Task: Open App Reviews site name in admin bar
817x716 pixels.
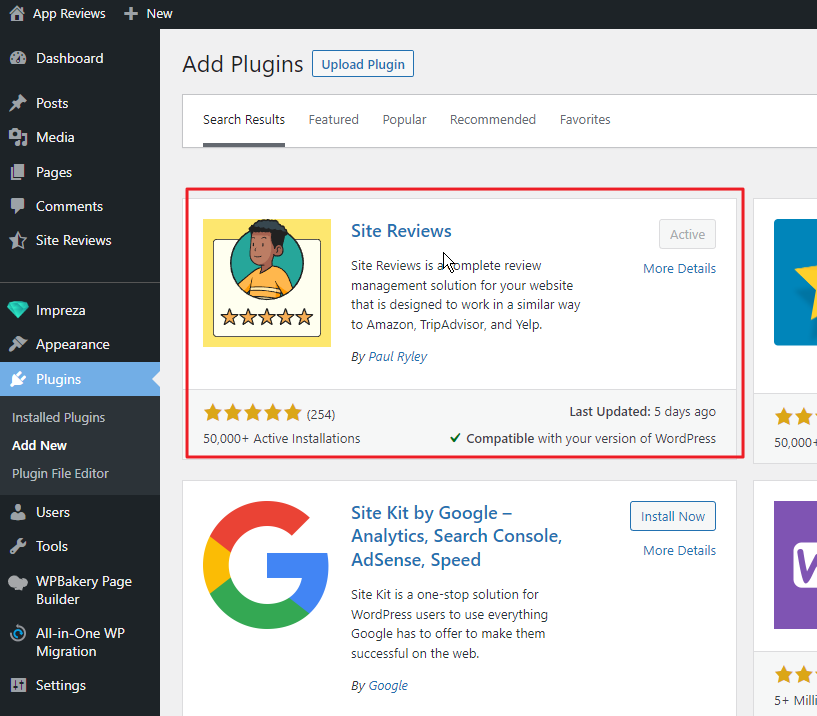Action: coord(69,14)
